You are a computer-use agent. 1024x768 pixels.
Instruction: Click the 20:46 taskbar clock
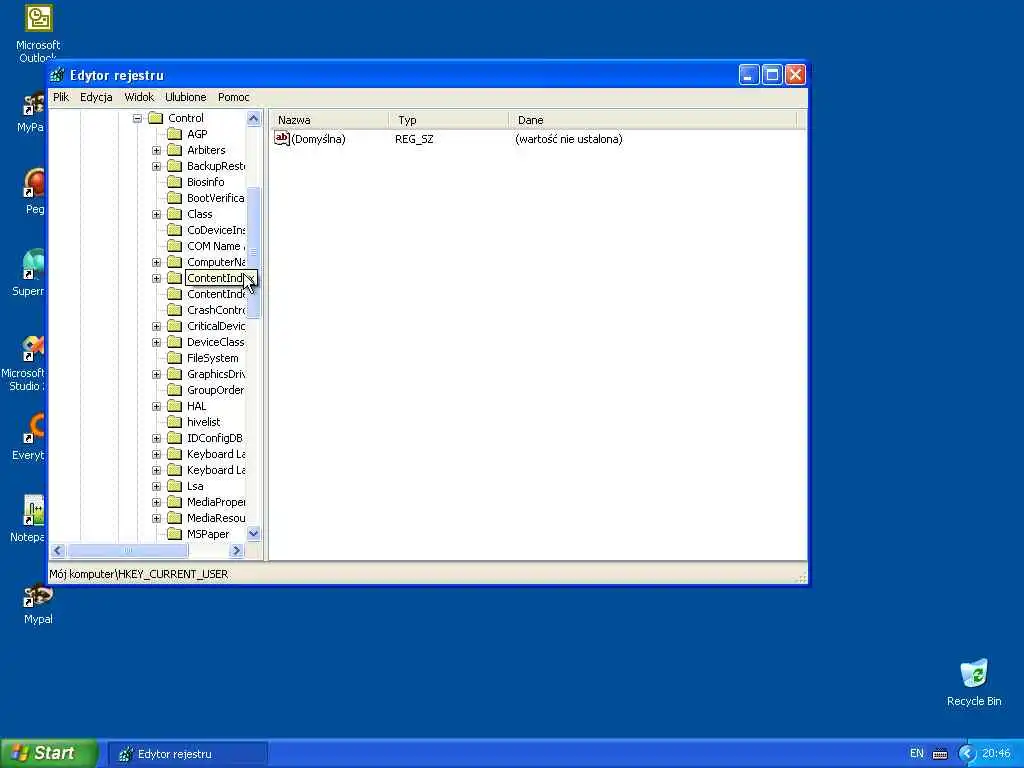(996, 754)
